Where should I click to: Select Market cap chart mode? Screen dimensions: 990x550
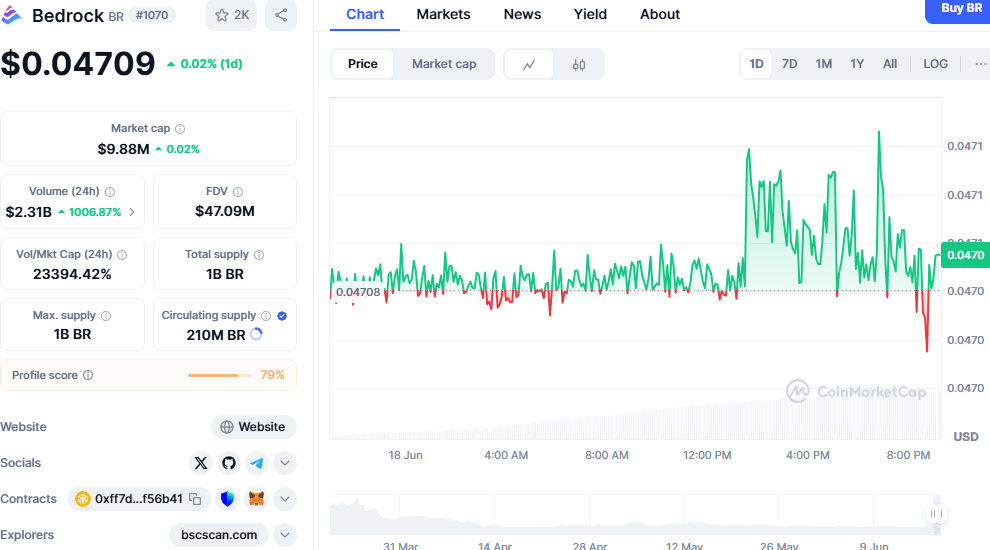coord(444,64)
